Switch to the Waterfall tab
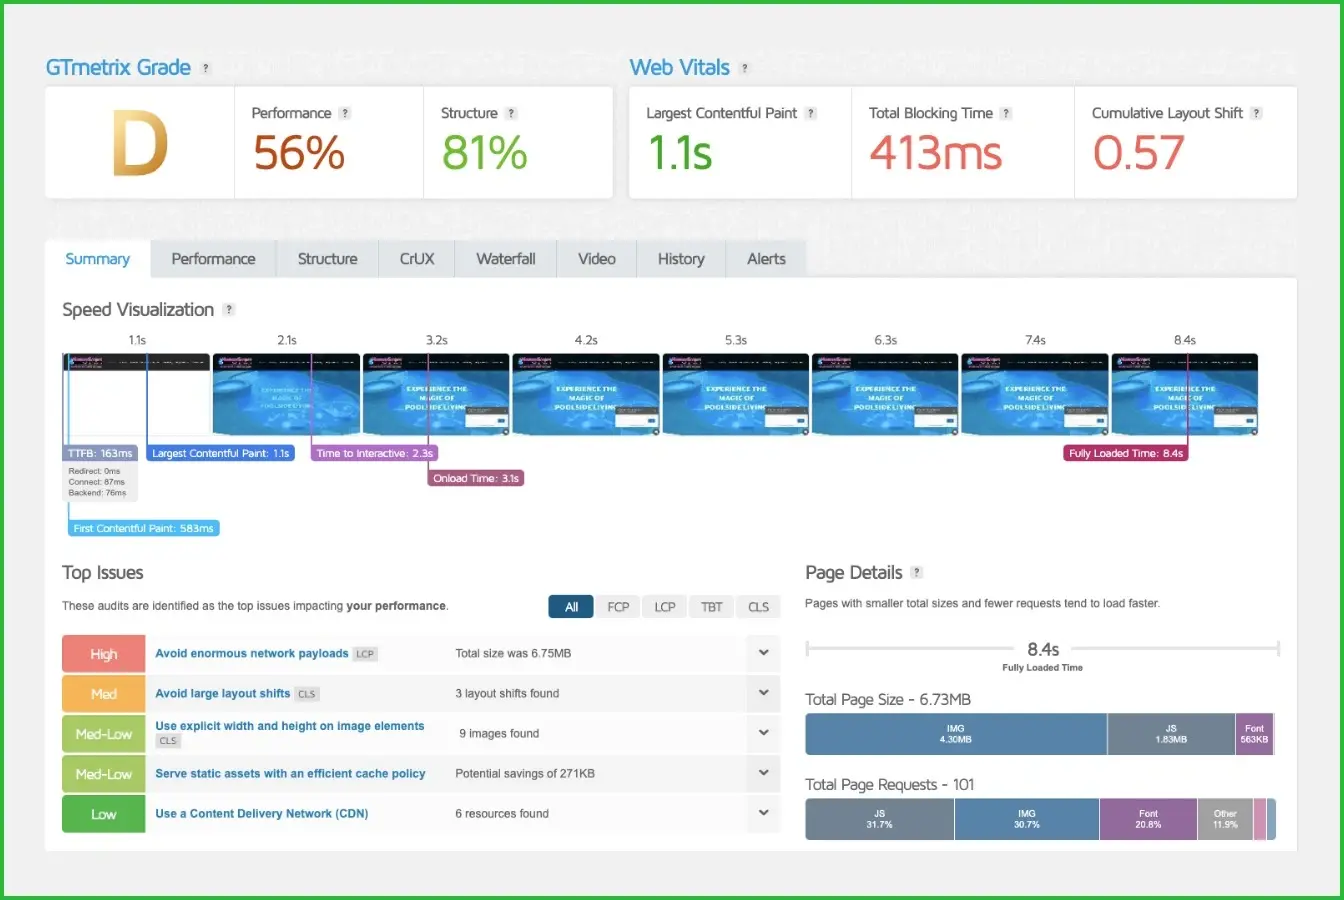Viewport: 1344px width, 900px height. coord(505,258)
